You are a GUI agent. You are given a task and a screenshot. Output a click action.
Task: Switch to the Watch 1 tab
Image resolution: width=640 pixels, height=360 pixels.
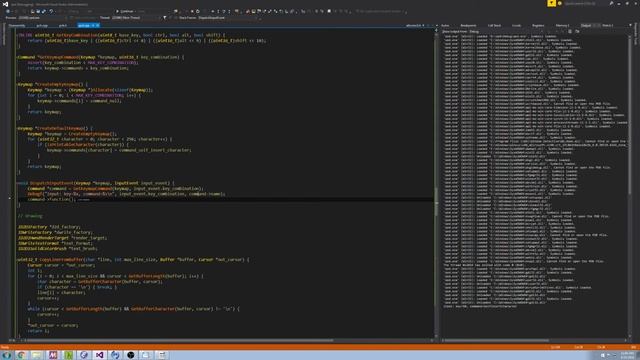(x=608, y=25)
